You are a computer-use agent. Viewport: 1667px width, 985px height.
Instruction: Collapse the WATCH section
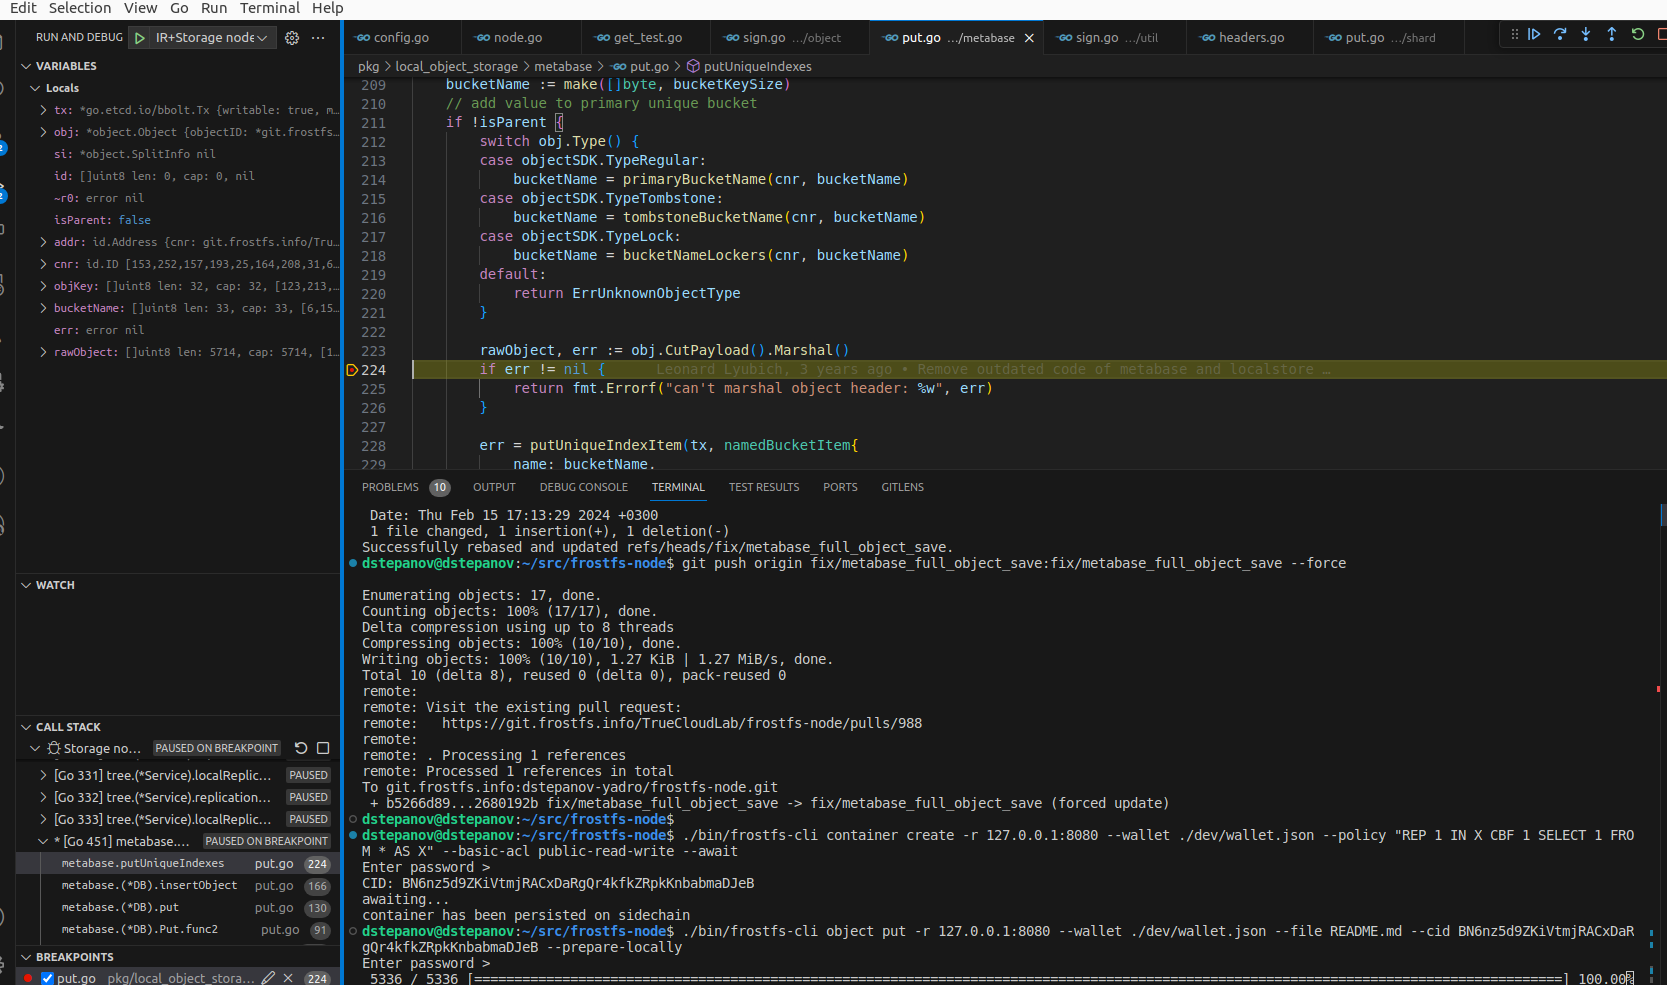tap(26, 585)
